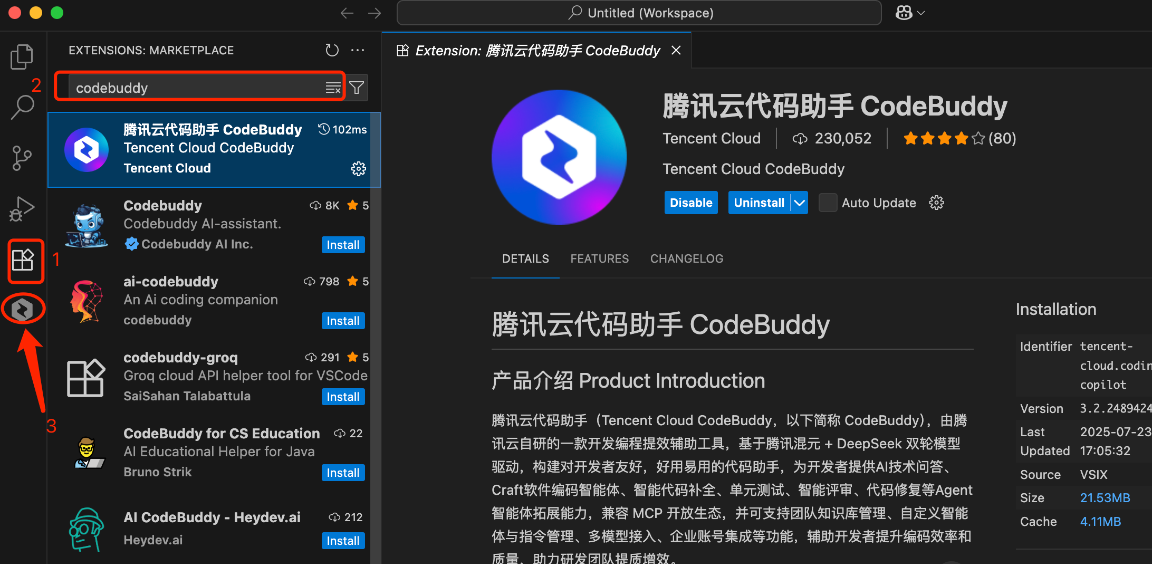Image resolution: width=1152 pixels, height=564 pixels.
Task: Click the Untitled (Workspace) command center
Action: click(x=639, y=12)
